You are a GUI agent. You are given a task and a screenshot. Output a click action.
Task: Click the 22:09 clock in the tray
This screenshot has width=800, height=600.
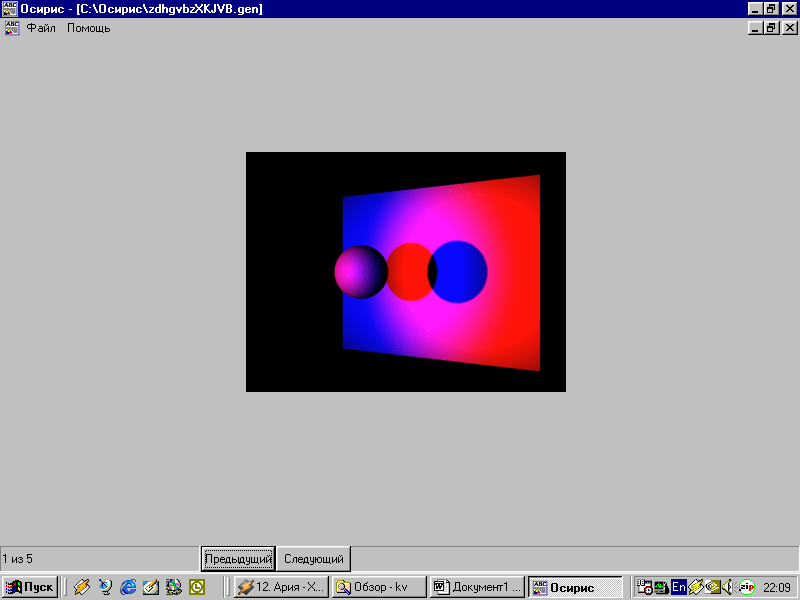[x=777, y=587]
